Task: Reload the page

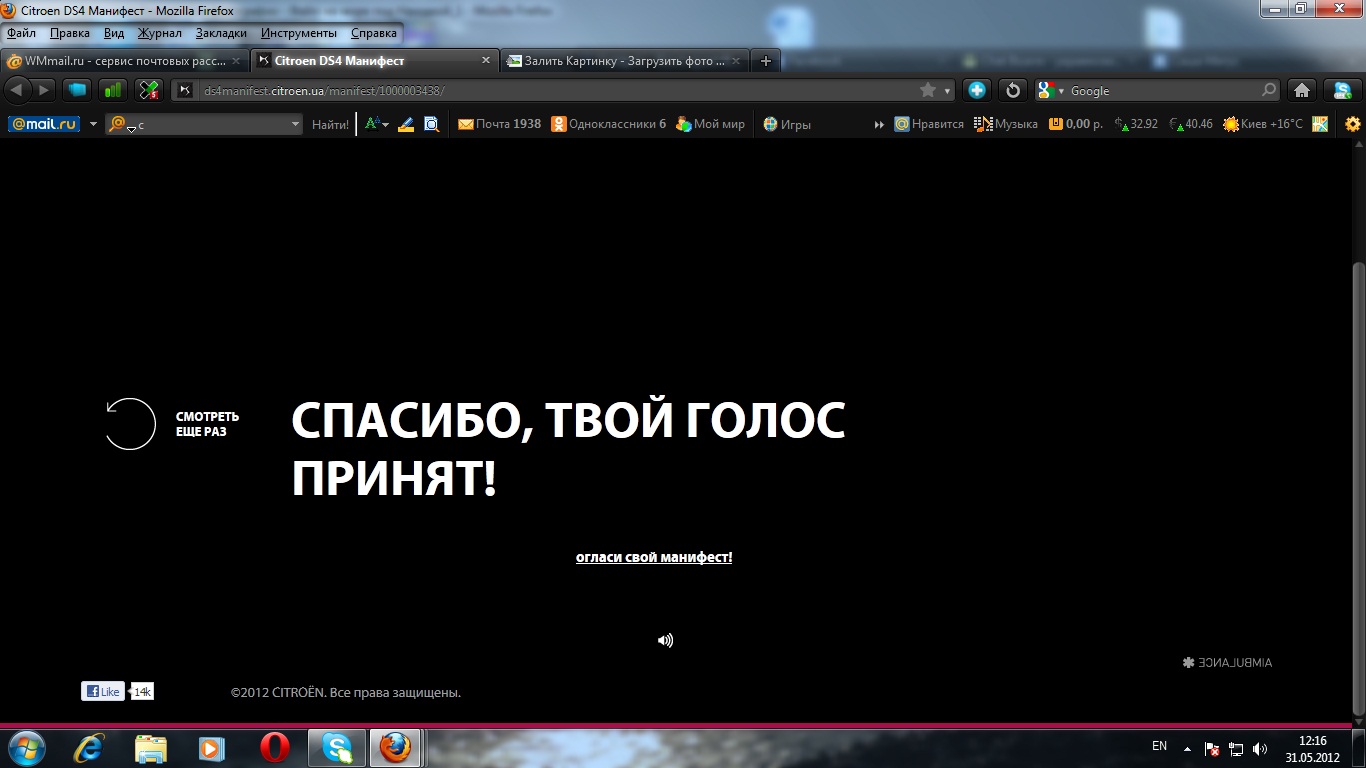Action: [1013, 90]
